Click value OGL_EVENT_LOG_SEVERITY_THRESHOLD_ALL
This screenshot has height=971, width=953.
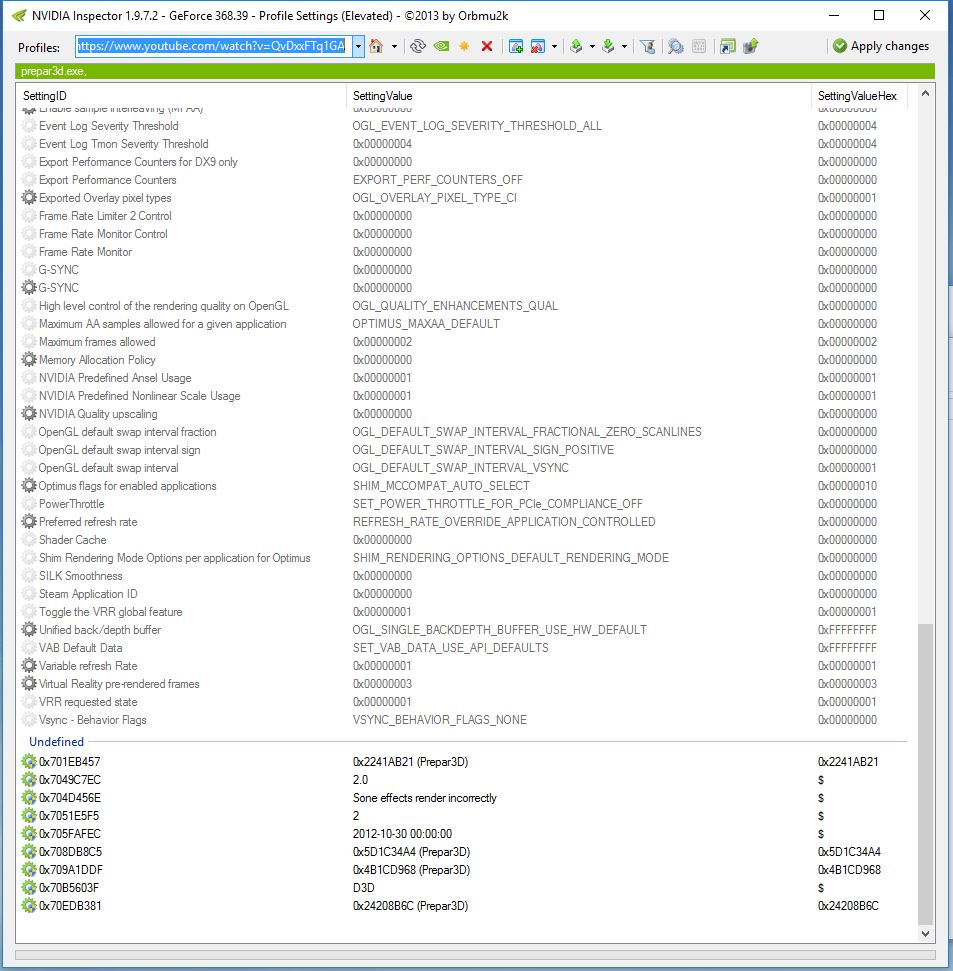(x=477, y=126)
